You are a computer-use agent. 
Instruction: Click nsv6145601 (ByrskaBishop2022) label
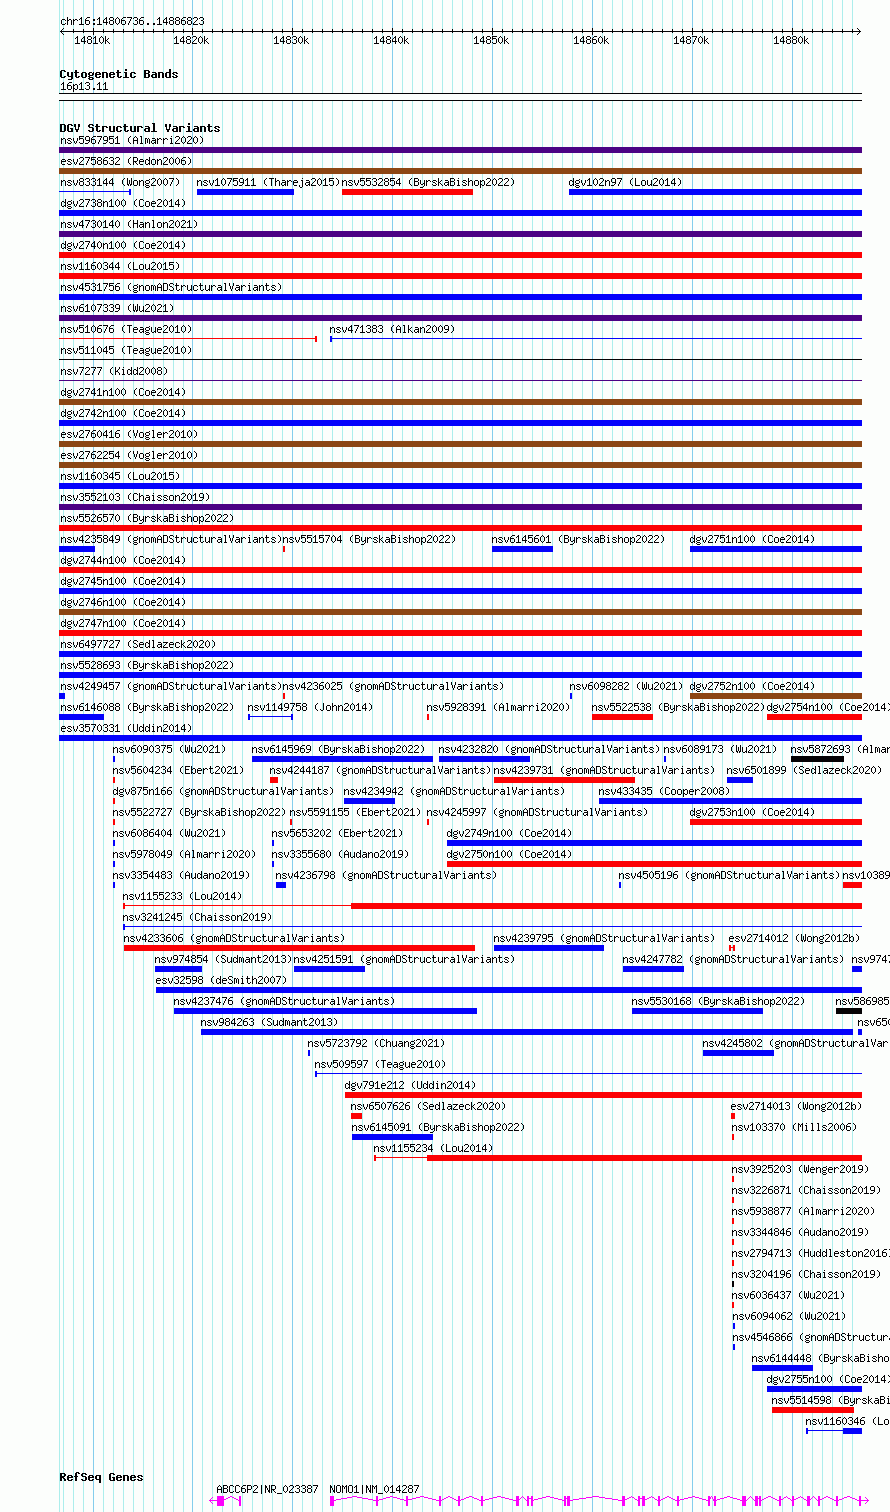point(578,540)
